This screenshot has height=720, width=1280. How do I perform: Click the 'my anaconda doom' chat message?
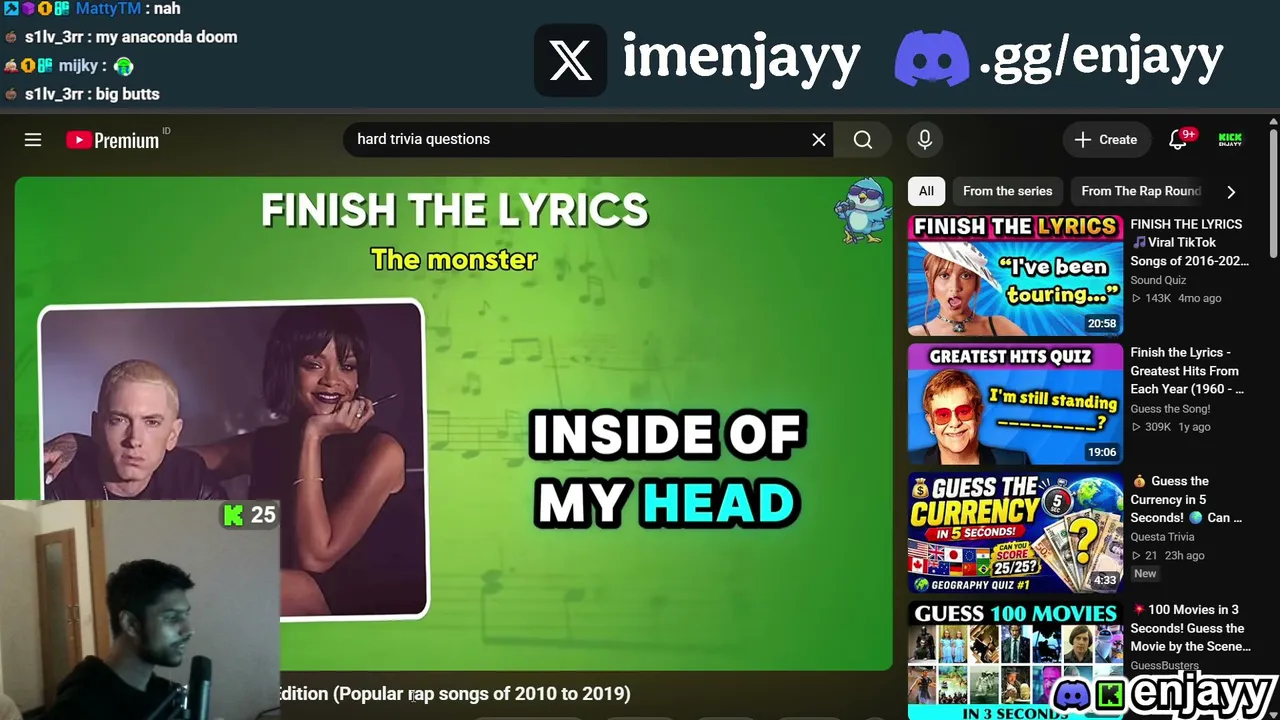coord(167,37)
